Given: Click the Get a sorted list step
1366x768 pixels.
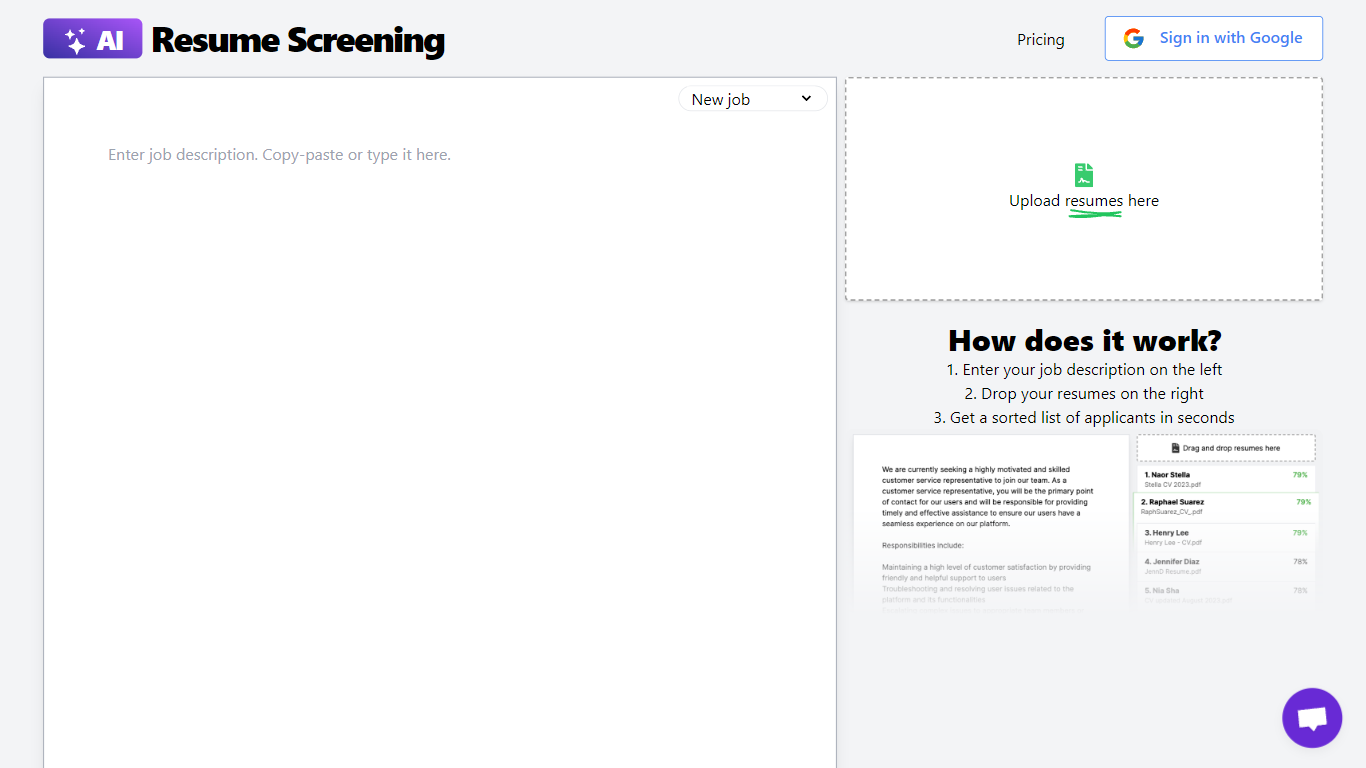Looking at the screenshot, I should pyautogui.click(x=1084, y=418).
